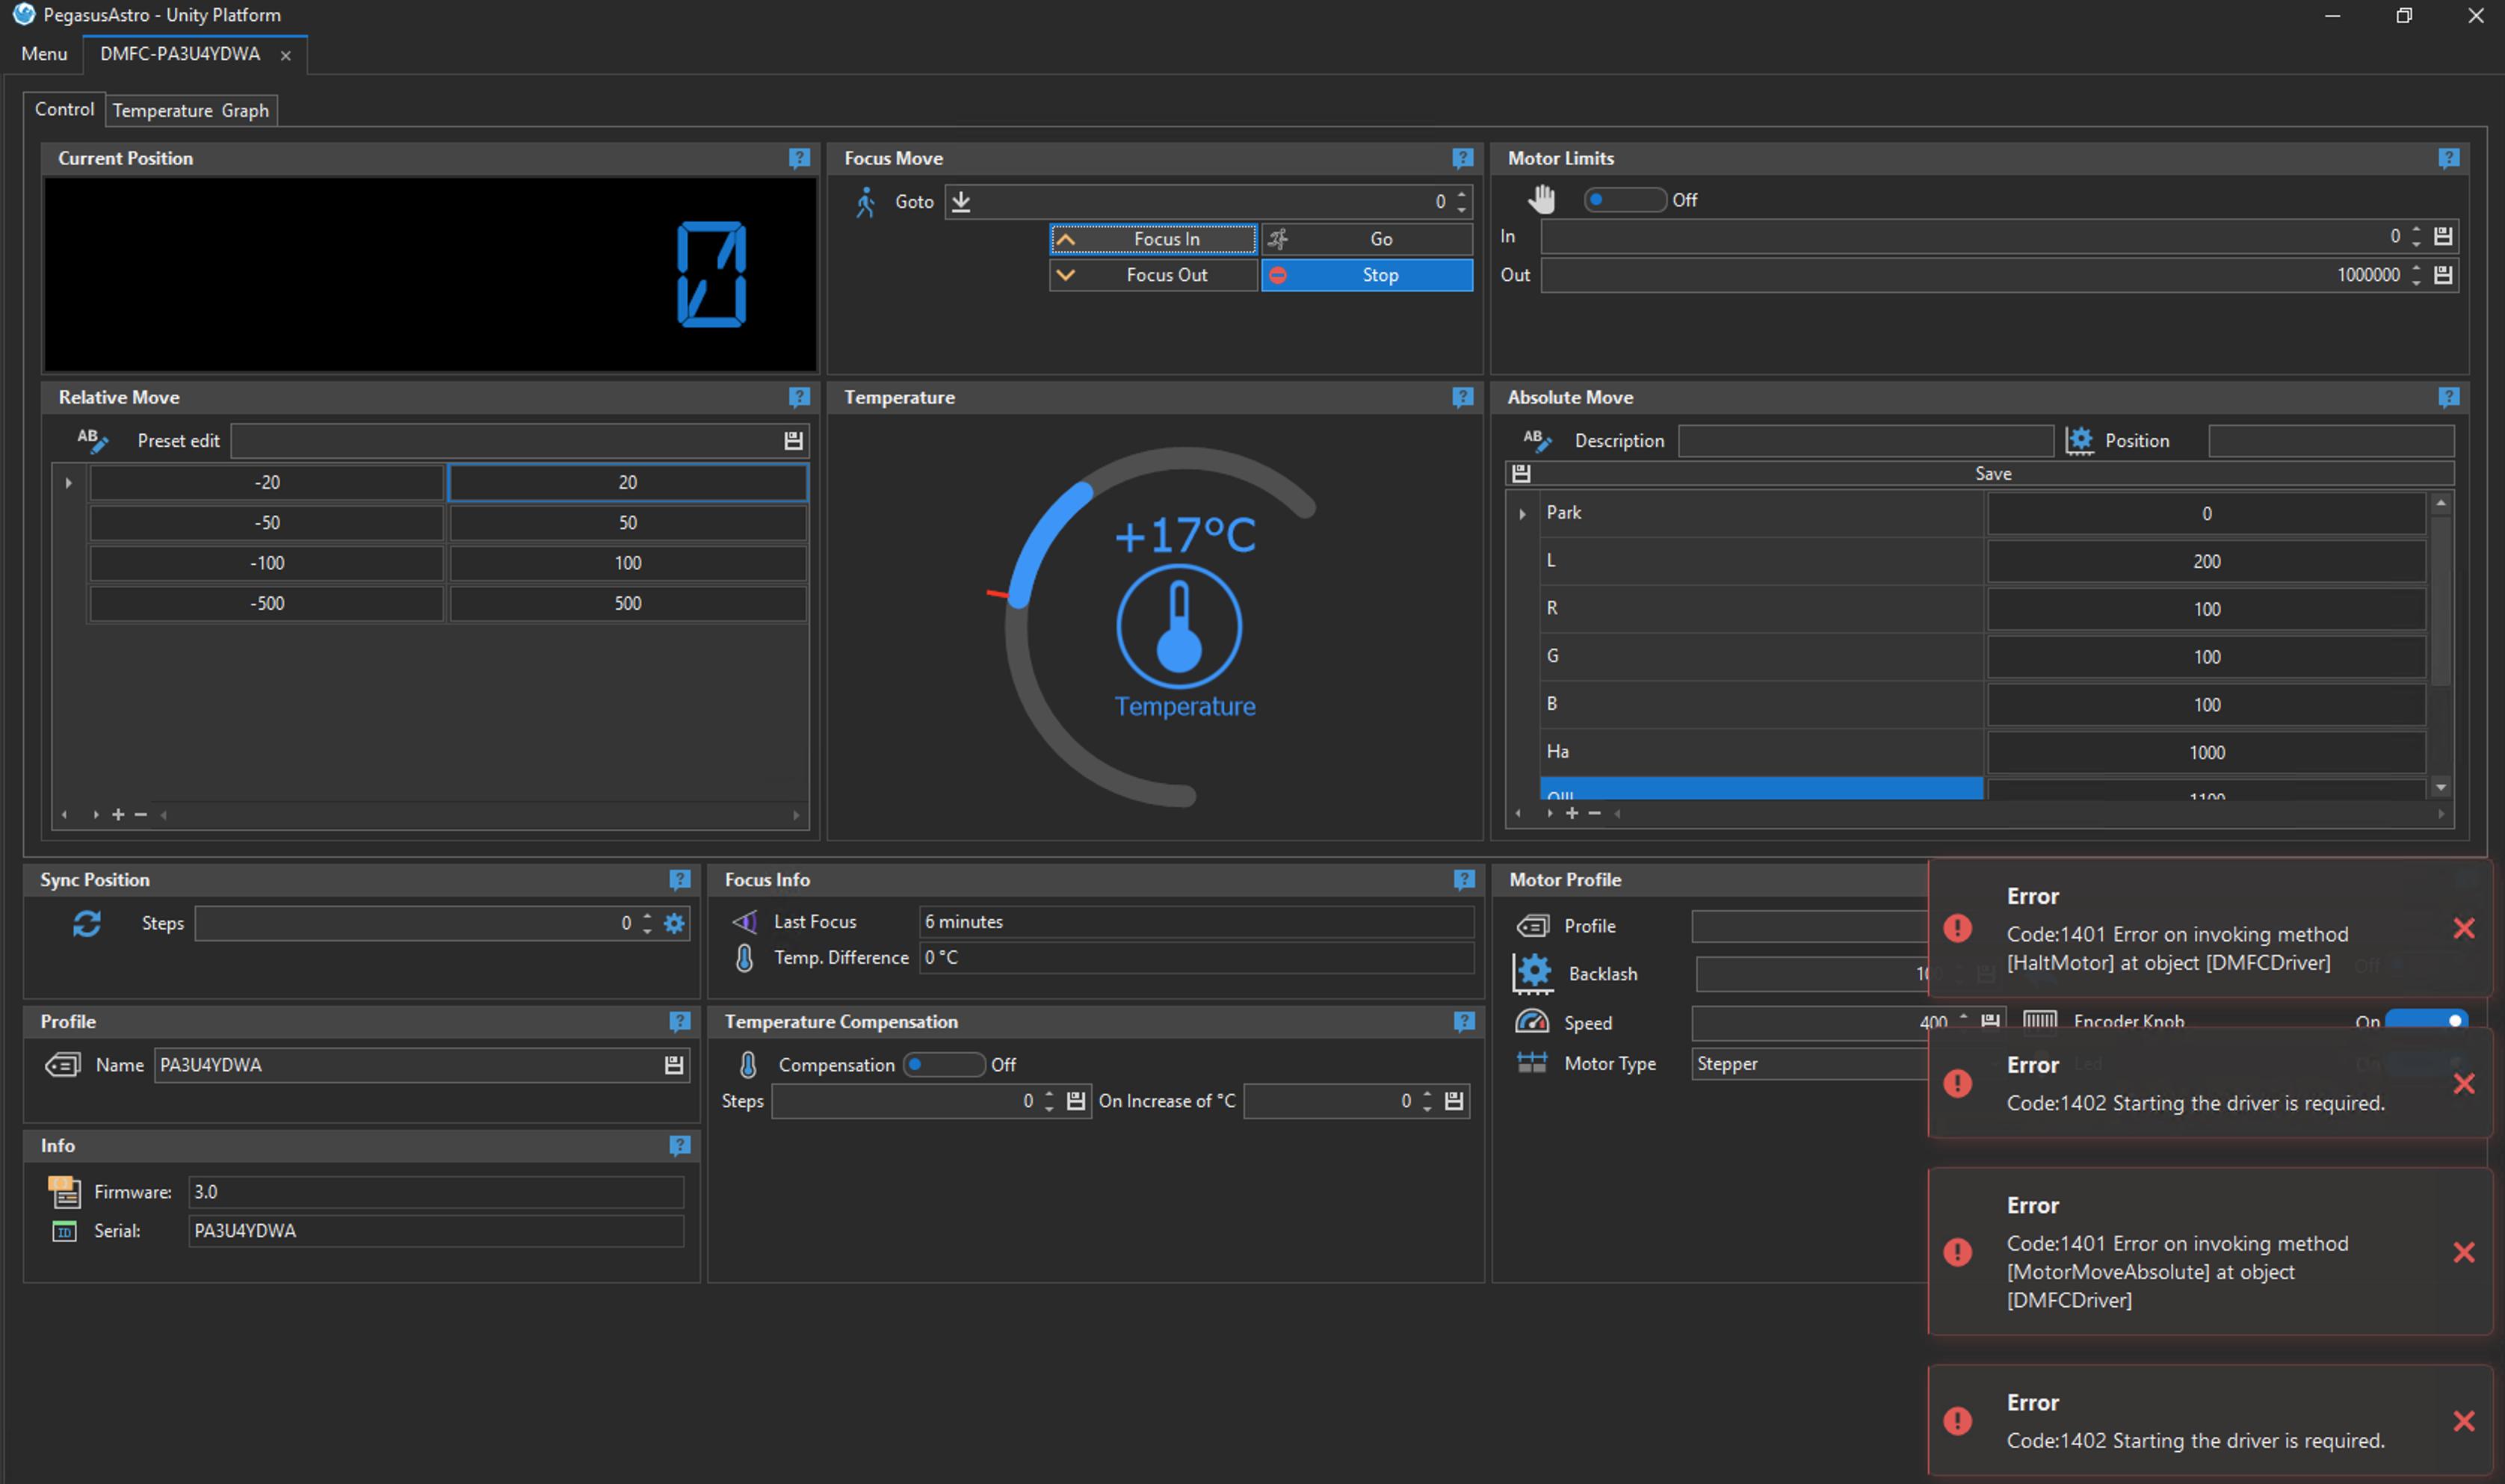Viewport: 2505px width, 1484px height.
Task: Add an Absolute Move position row
Action: point(1572,813)
